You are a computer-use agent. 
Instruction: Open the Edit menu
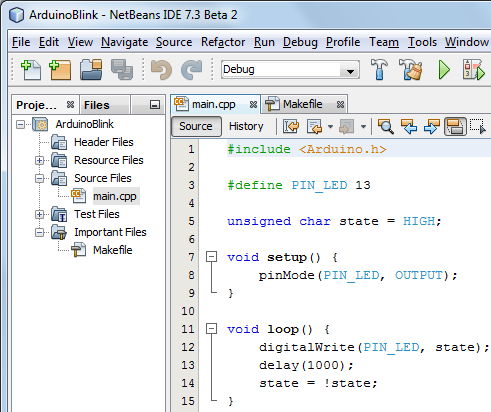[49, 42]
